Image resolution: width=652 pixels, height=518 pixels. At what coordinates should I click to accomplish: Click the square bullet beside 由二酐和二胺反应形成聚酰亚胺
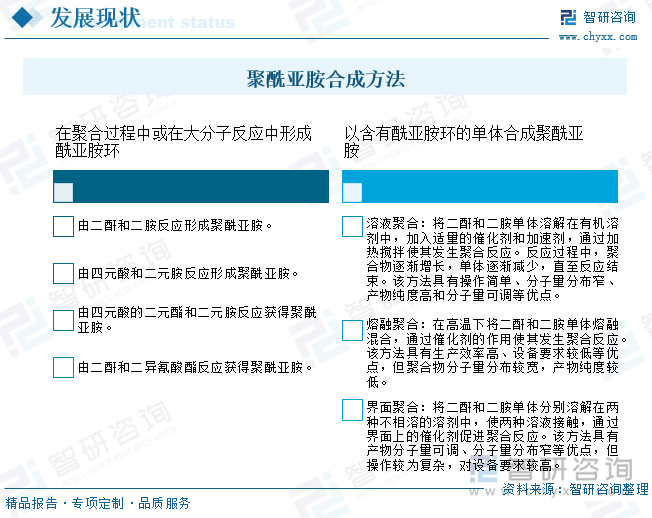(x=63, y=226)
